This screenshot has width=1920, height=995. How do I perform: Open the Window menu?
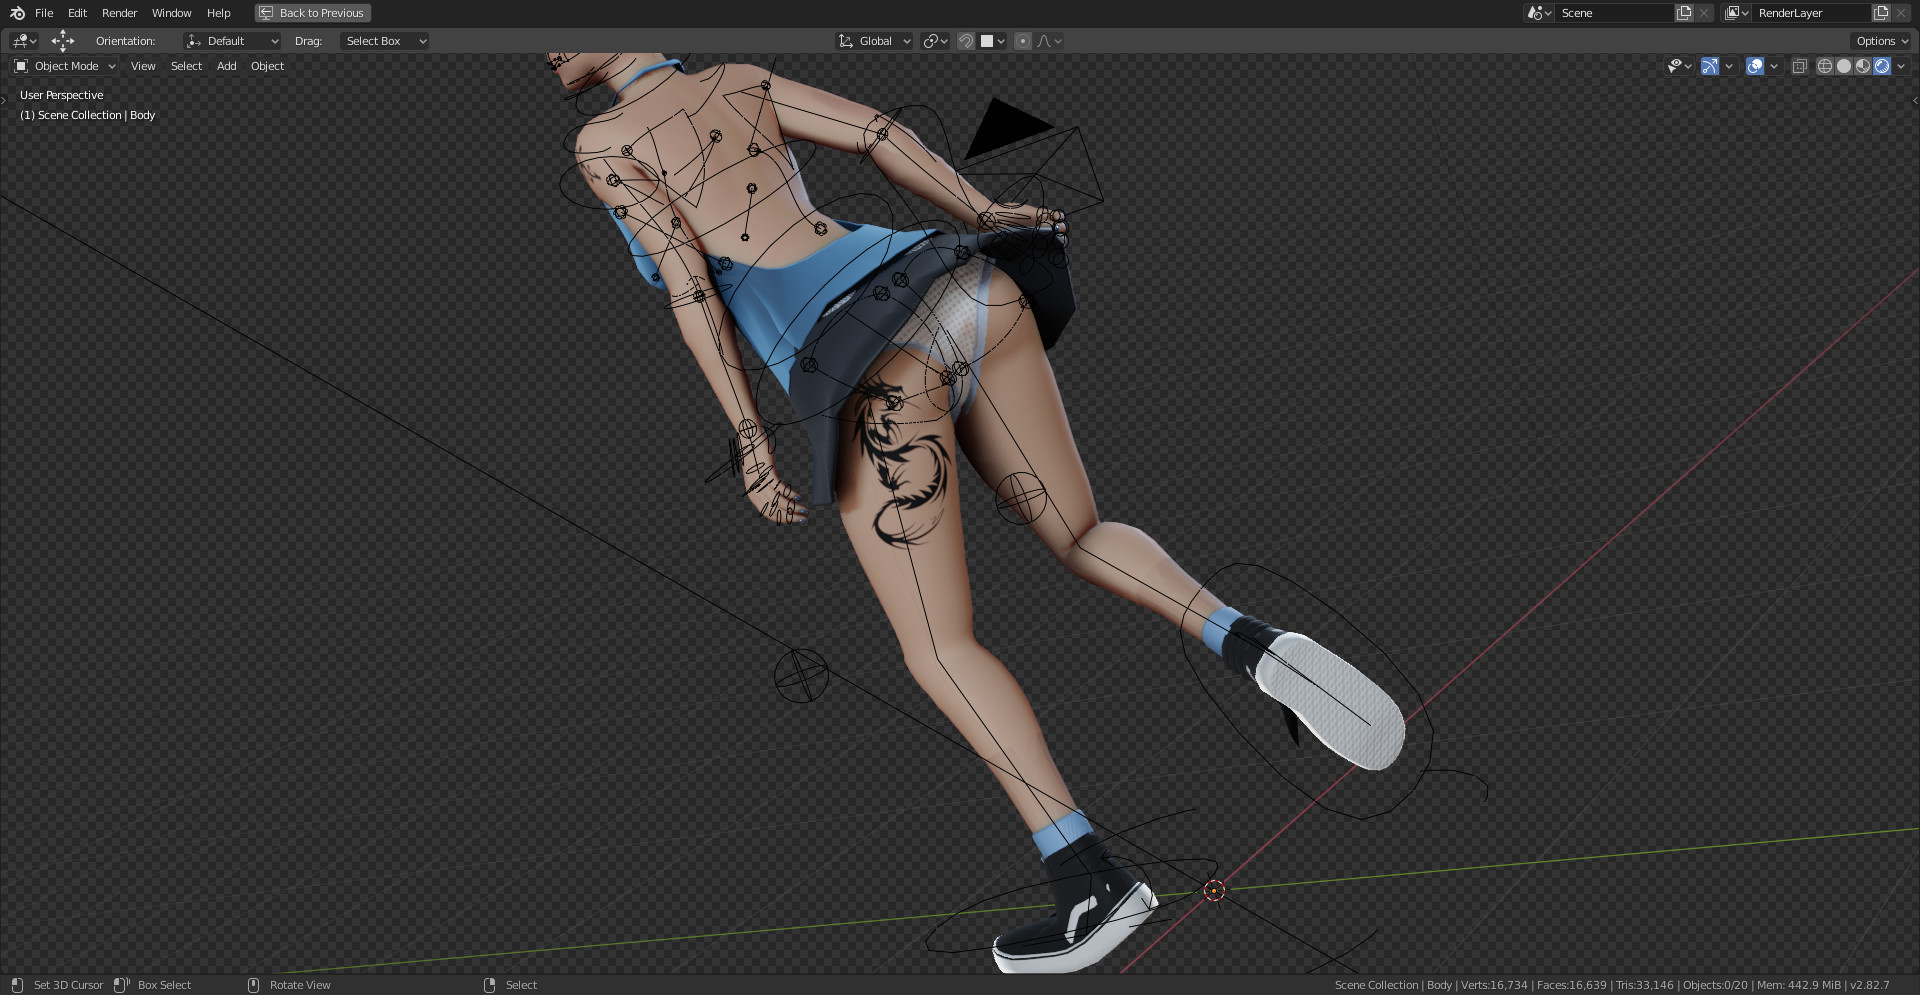[171, 13]
